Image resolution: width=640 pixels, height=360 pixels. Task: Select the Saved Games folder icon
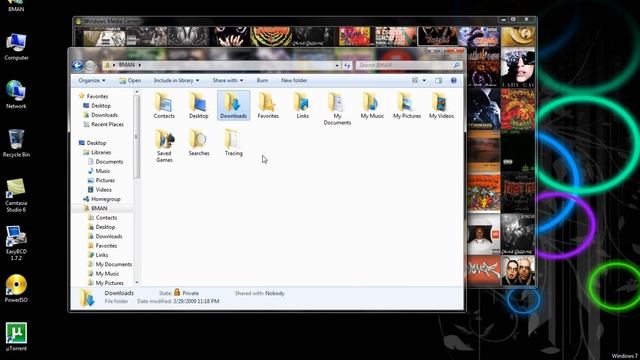click(164, 146)
